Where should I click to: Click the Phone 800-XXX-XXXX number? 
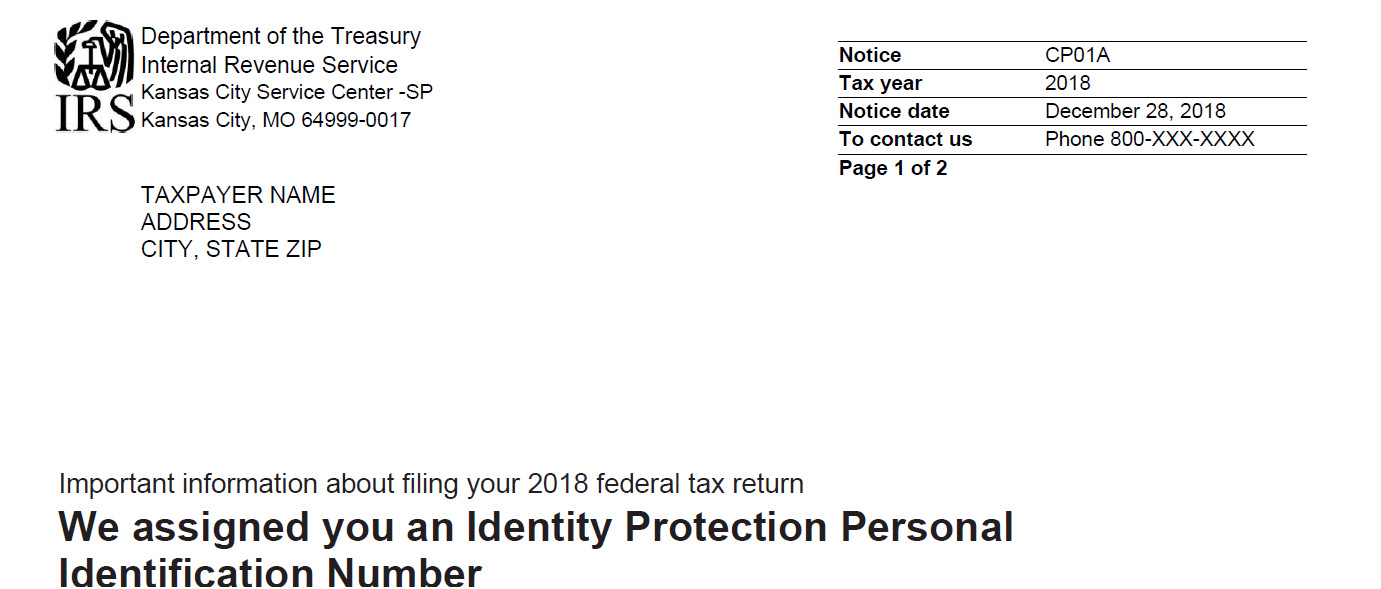[x=1150, y=139]
